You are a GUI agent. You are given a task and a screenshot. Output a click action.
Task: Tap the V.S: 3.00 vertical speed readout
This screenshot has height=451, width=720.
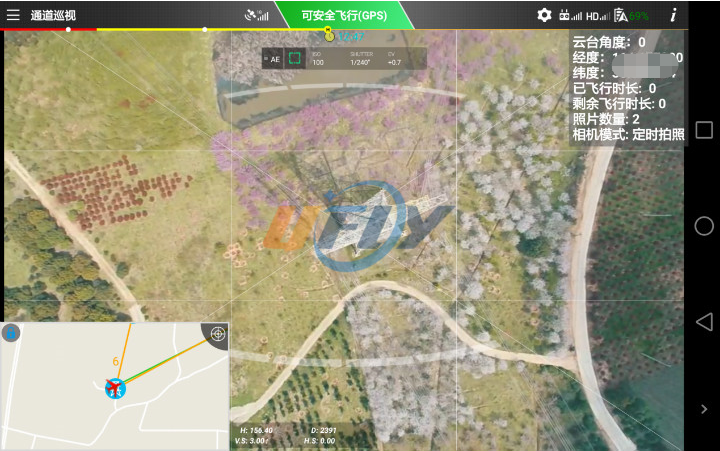tap(251, 441)
